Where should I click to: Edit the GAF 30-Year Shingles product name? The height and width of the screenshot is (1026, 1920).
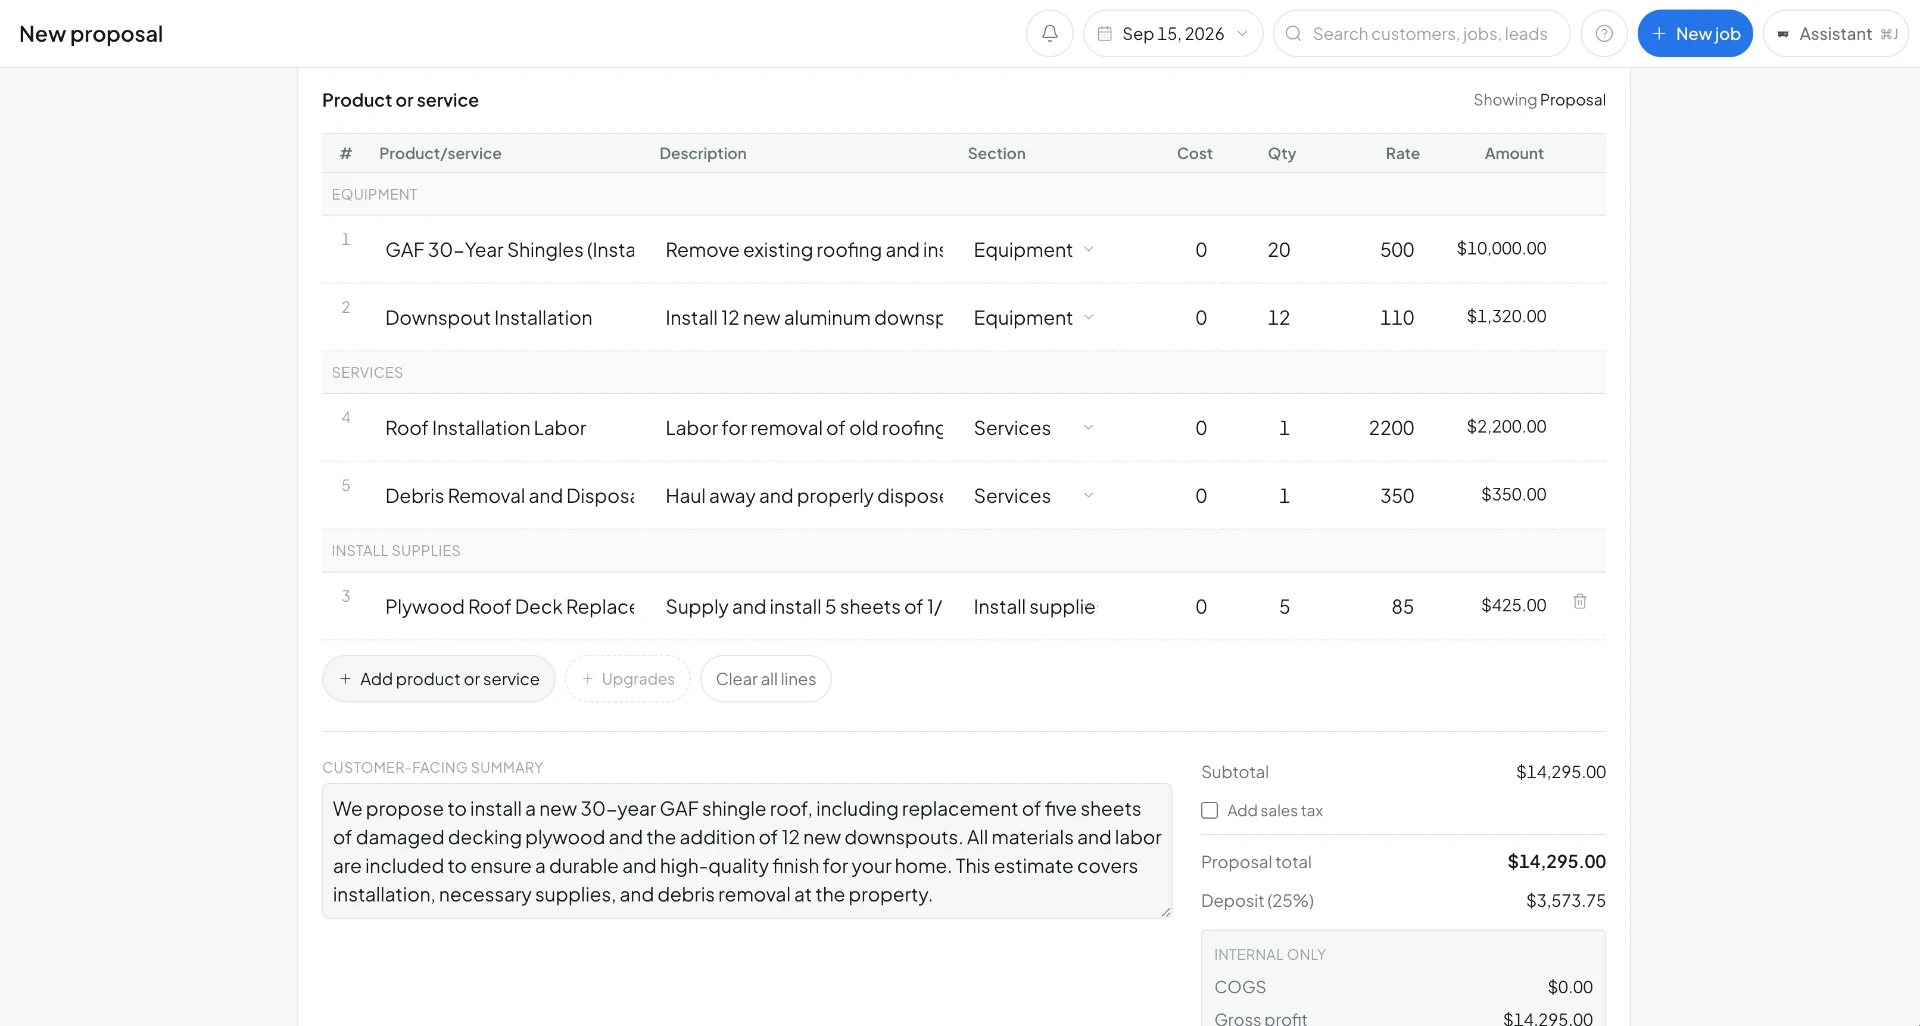(510, 250)
